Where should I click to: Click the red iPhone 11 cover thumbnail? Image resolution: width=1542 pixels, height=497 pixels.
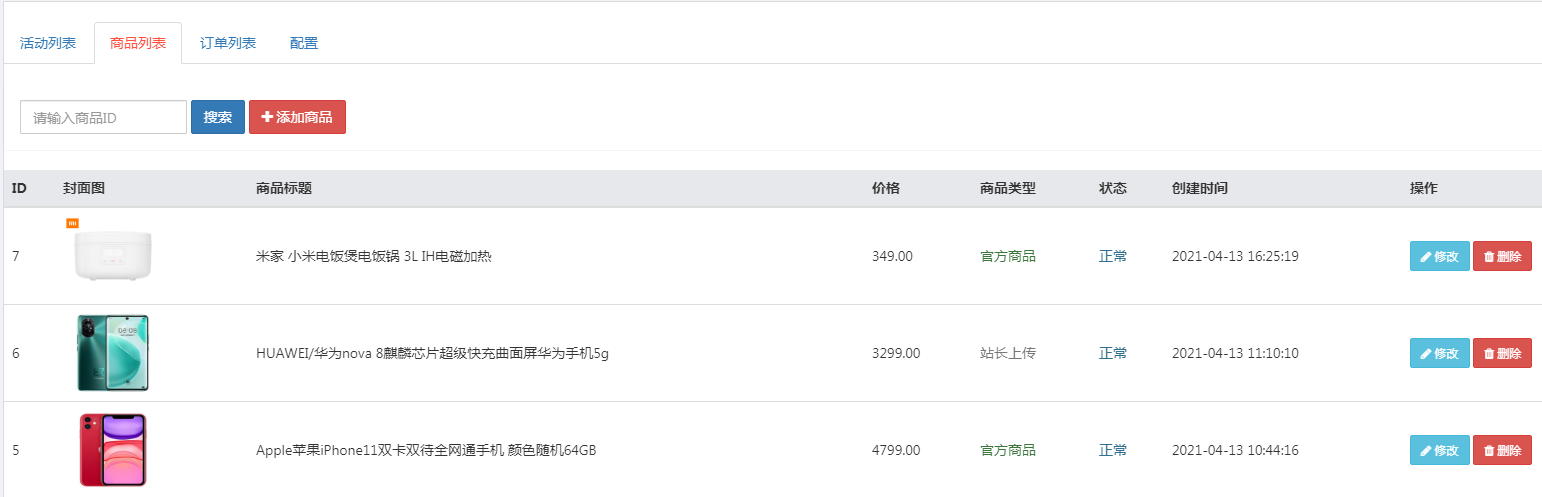(x=113, y=450)
